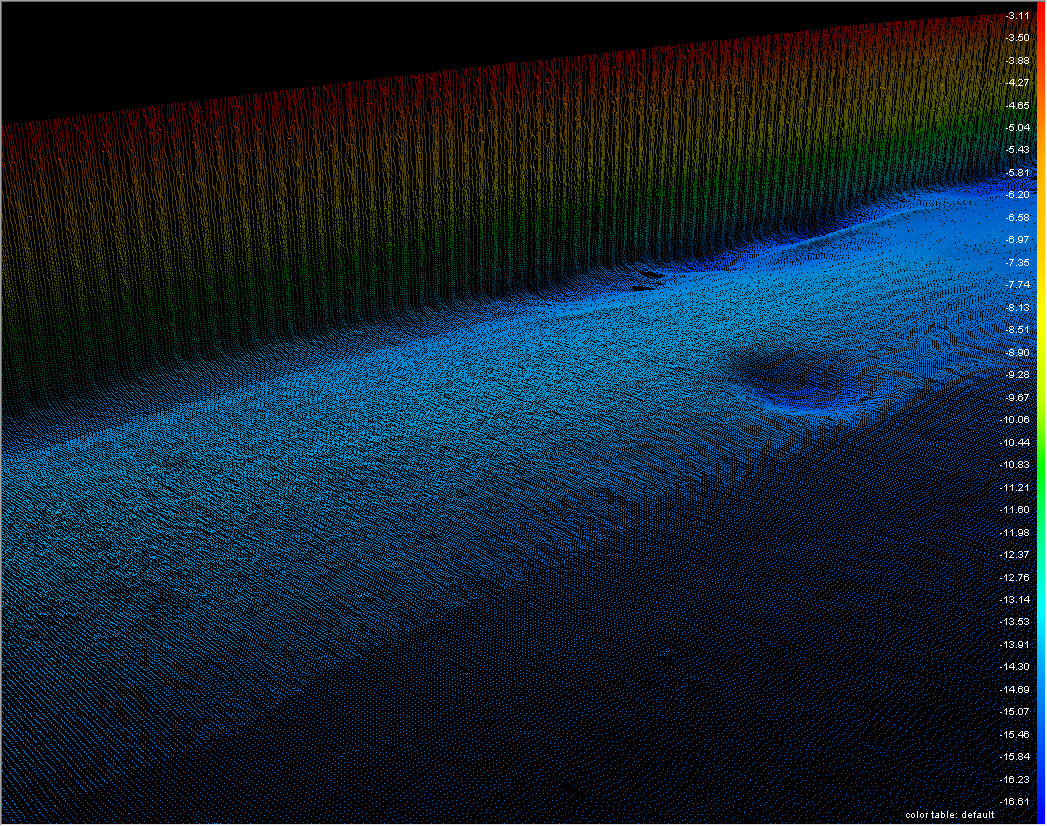Select the -5.04 depth scale label
Viewport: 1047px width, 826px height.
pos(1017,127)
